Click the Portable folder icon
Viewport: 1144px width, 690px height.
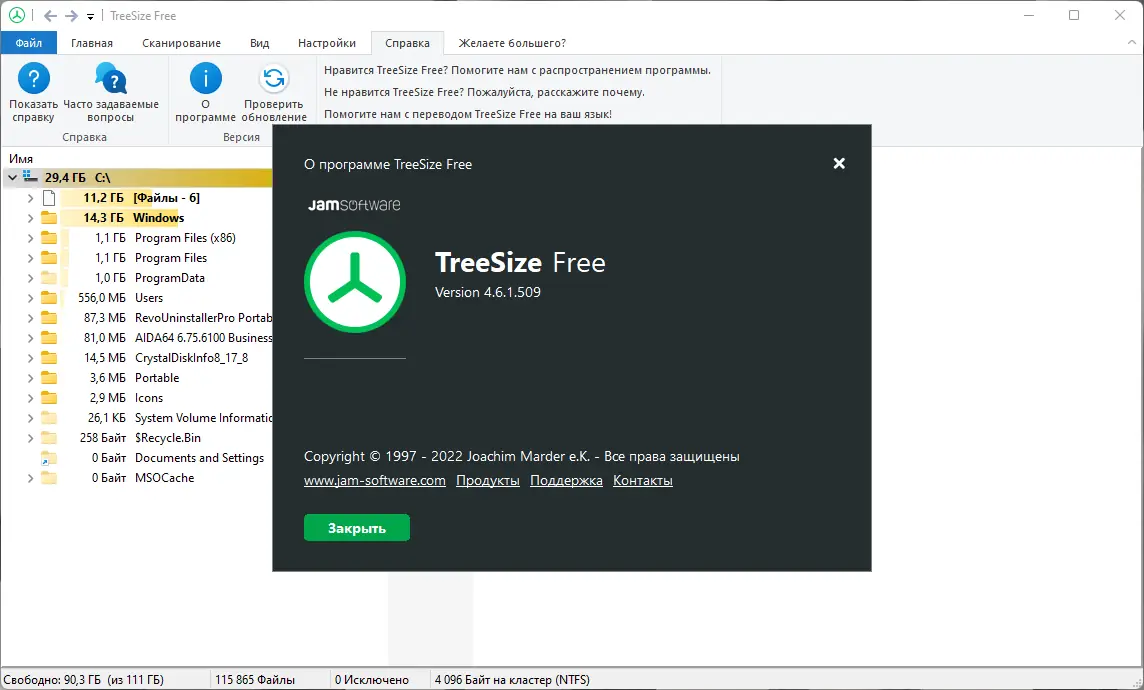pyautogui.click(x=49, y=378)
